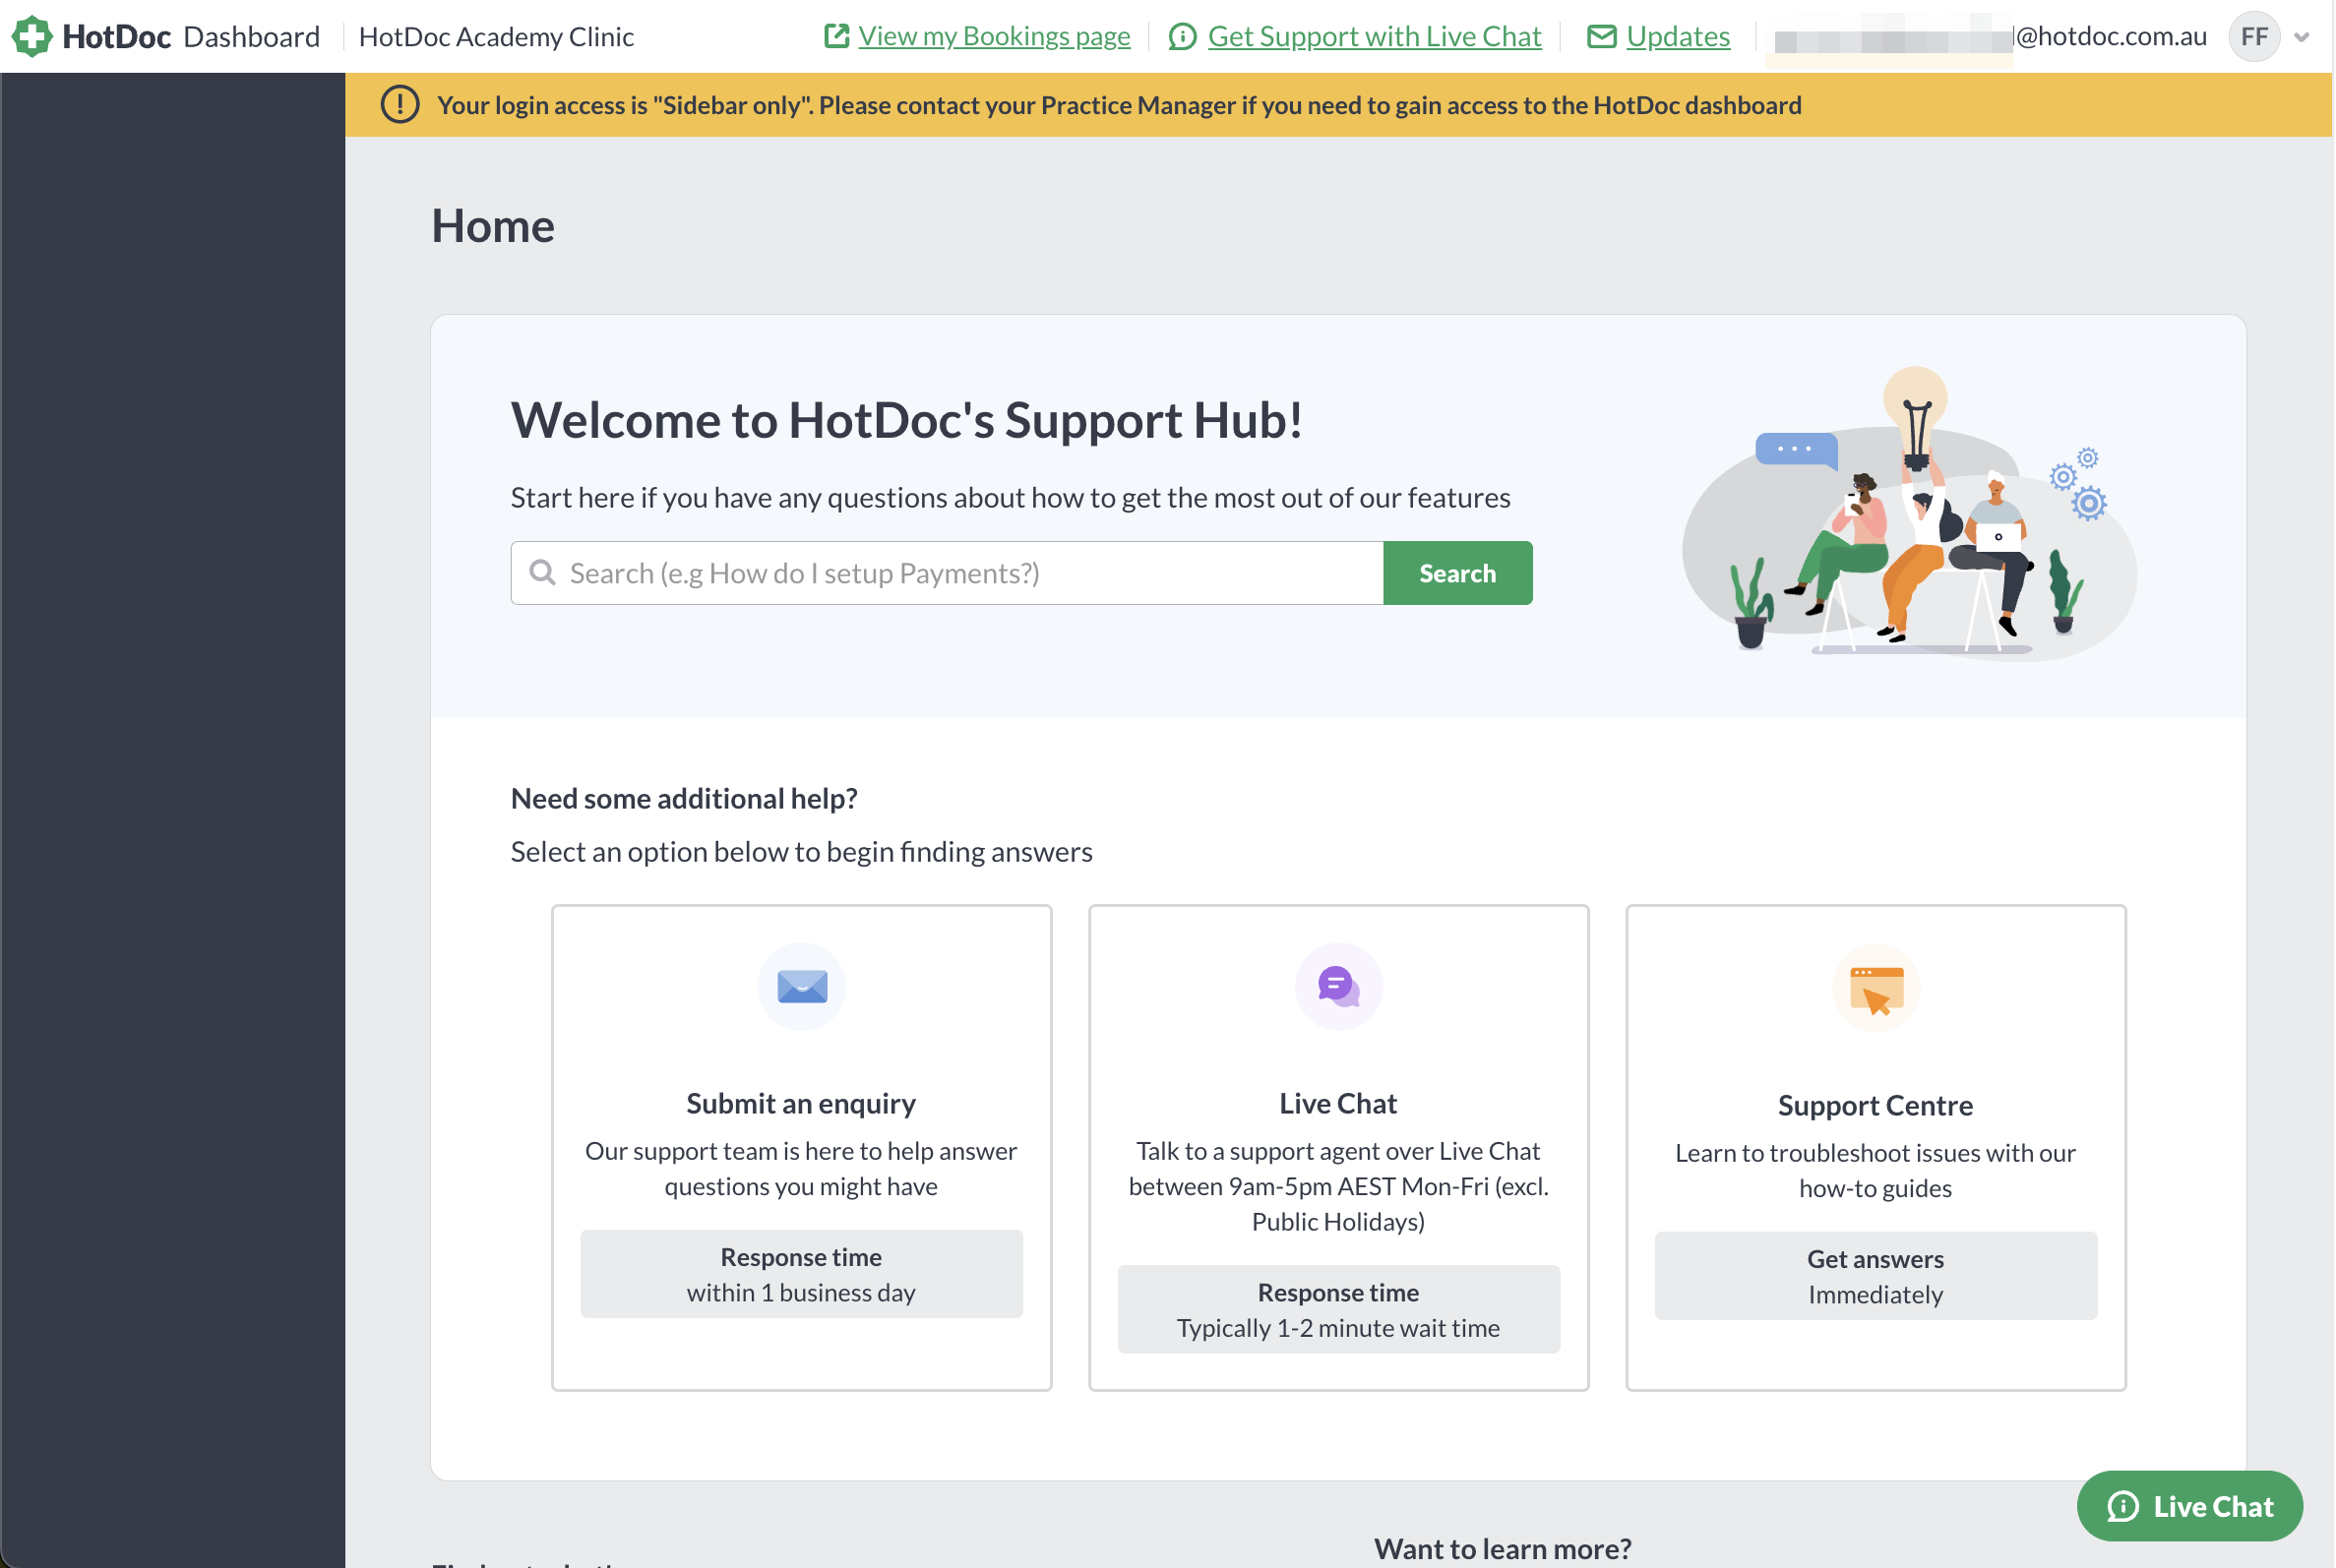The height and width of the screenshot is (1568, 2336).
Task: Click the account email address in header
Action: tap(1990, 37)
